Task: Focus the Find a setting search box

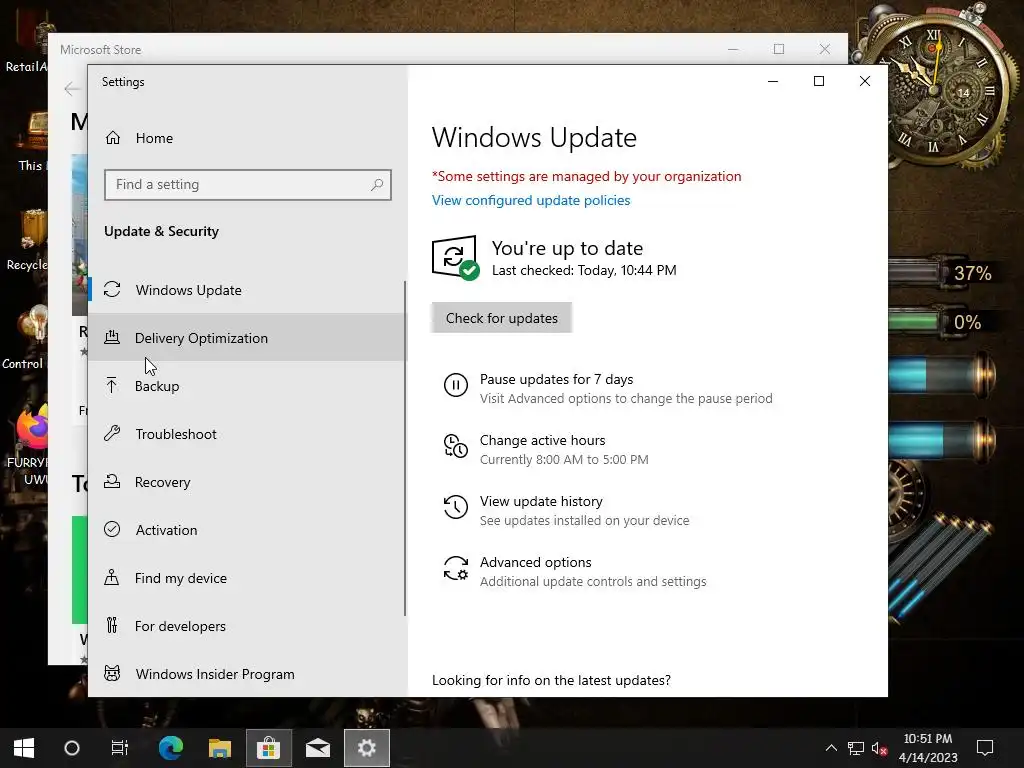Action: click(x=248, y=185)
